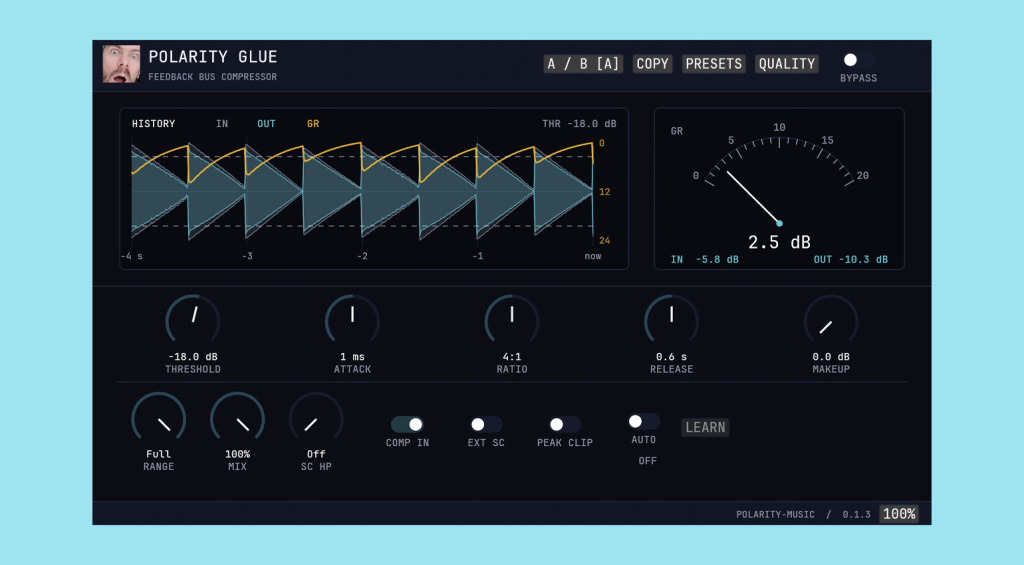Click the MAKEUP knob

(831, 320)
